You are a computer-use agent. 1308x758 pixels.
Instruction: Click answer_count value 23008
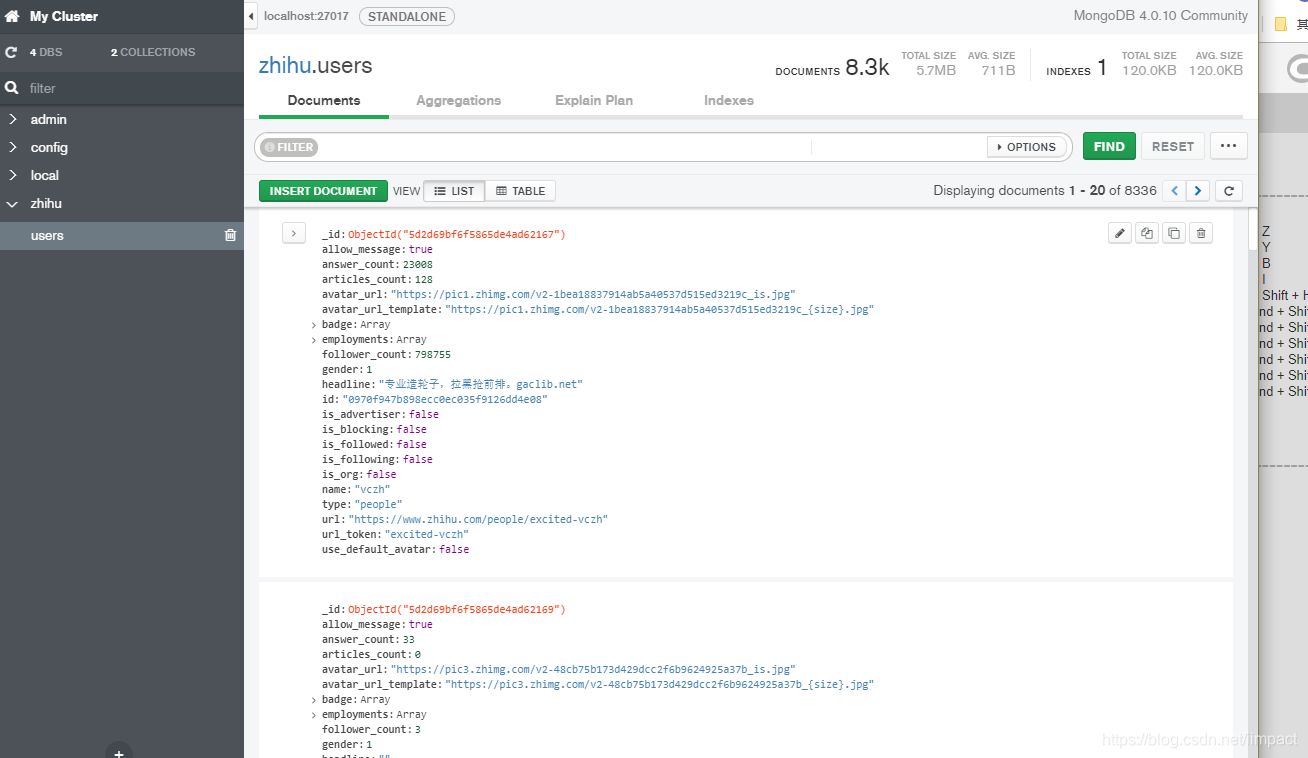pos(418,265)
